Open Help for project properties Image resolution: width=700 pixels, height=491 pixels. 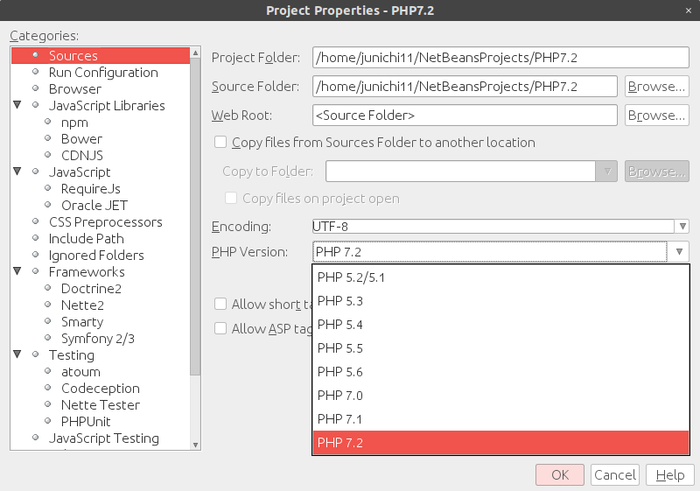pyautogui.click(x=670, y=475)
